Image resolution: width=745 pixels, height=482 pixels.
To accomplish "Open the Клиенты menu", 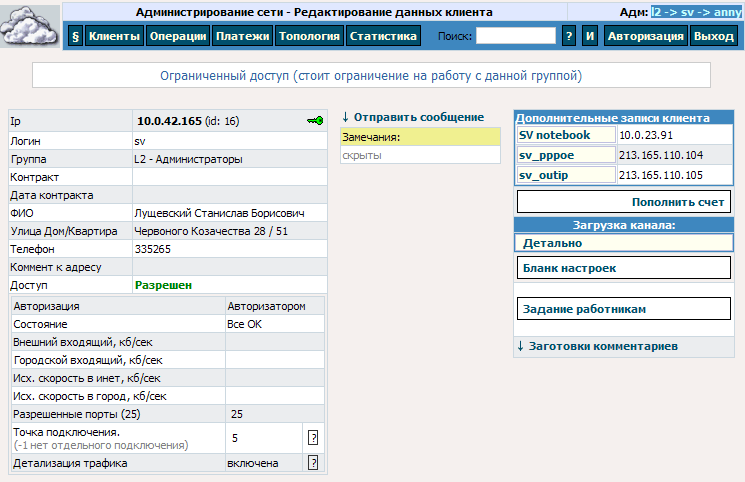I will pos(114,36).
